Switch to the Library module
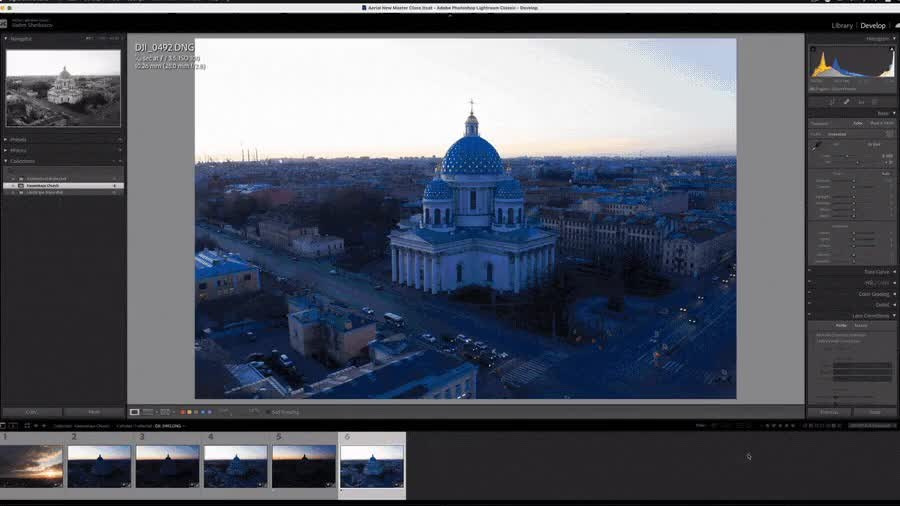The width and height of the screenshot is (900, 506). [x=842, y=25]
